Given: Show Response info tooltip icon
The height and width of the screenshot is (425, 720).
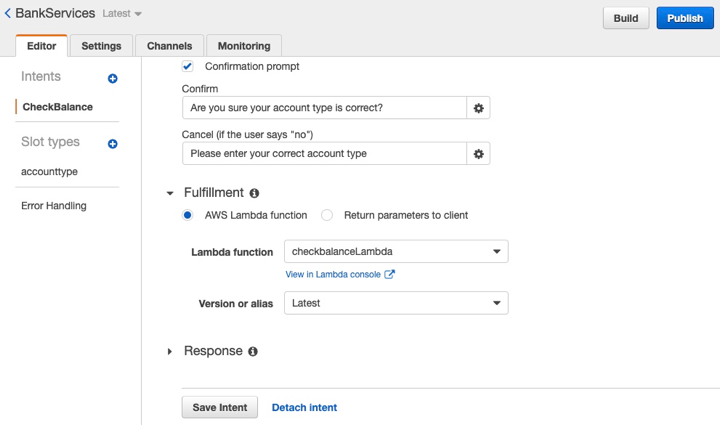Looking at the screenshot, I should click(x=253, y=352).
